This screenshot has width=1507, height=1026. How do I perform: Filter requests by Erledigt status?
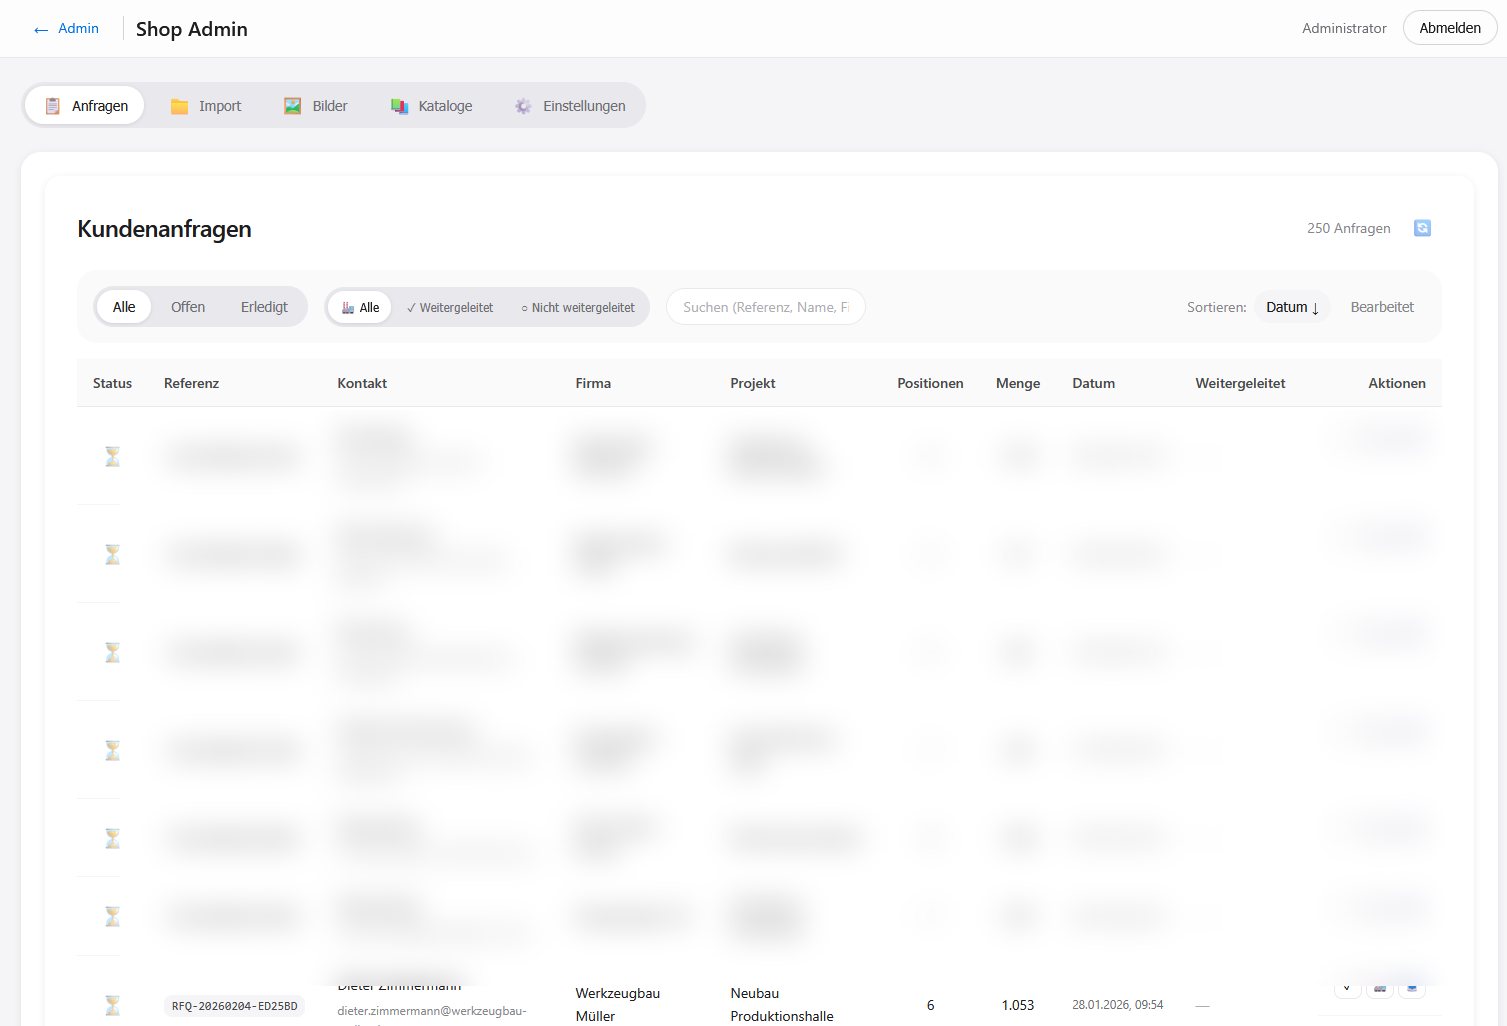264,307
